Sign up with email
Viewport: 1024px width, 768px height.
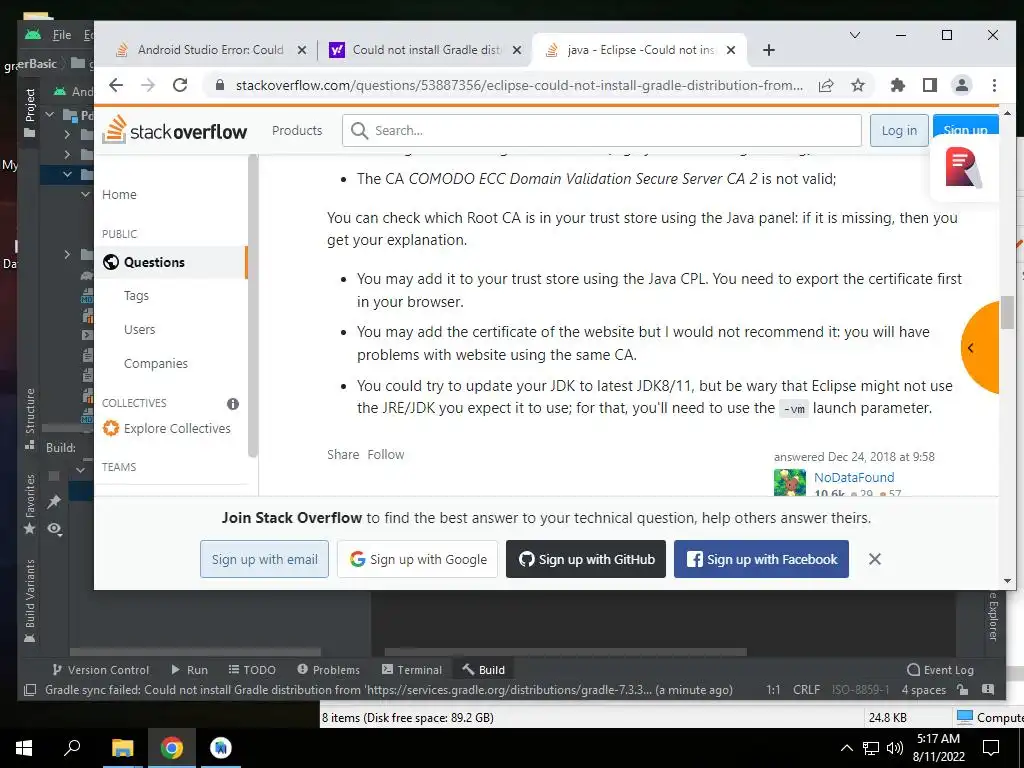[x=264, y=559]
